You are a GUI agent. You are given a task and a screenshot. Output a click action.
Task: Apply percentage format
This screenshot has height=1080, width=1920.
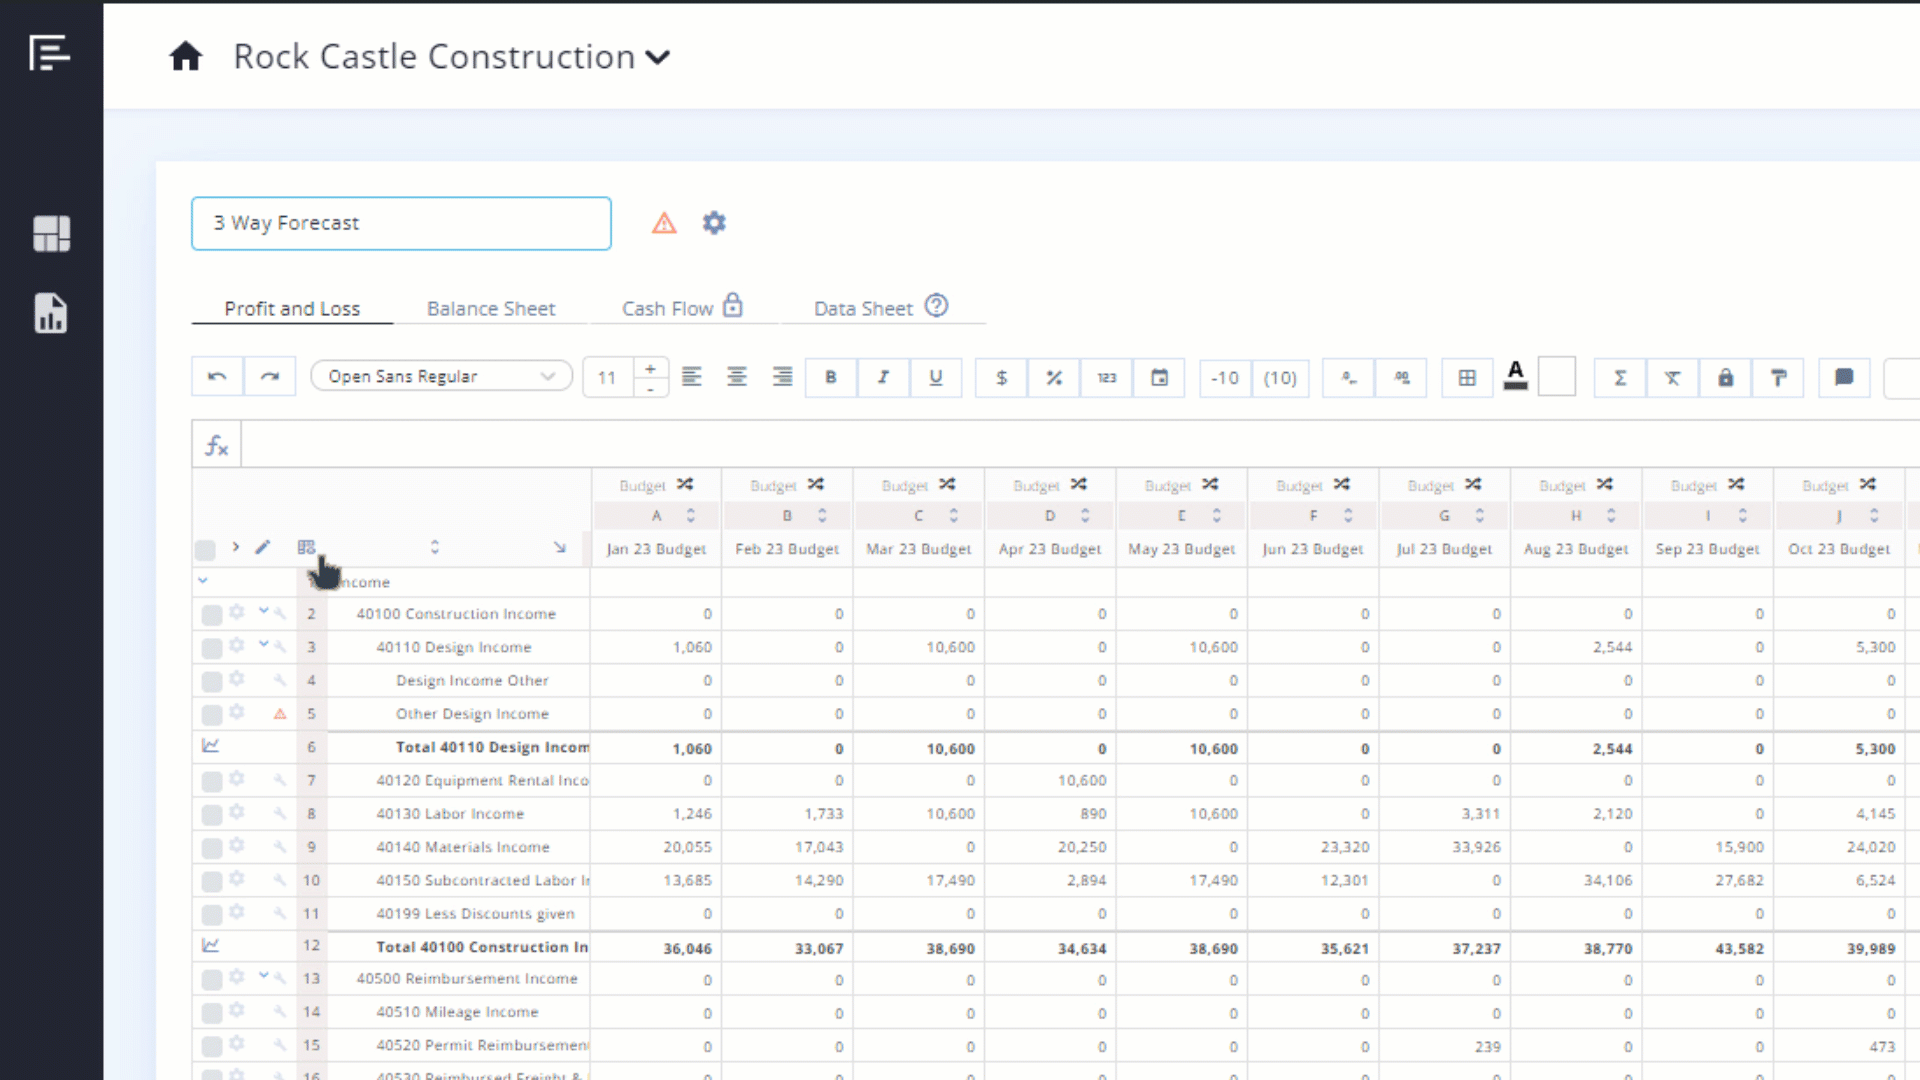pos(1054,377)
